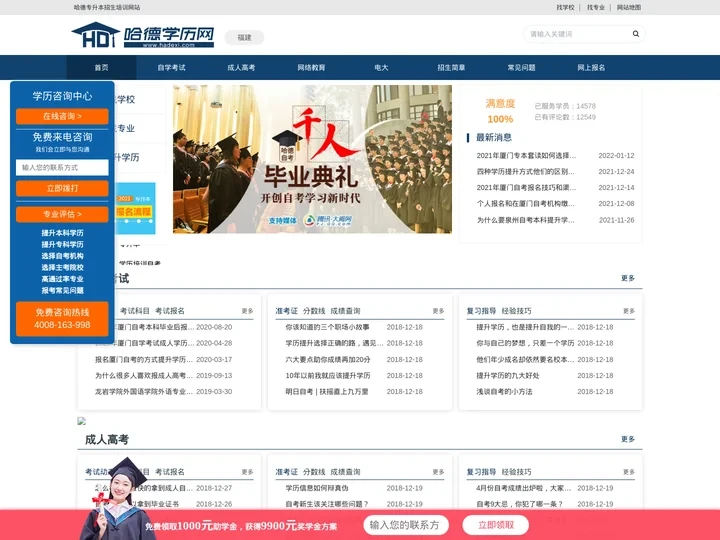720x540 pixels.
Task: Open article 六大要点助你成绩再加20分
Action: (x=328, y=360)
